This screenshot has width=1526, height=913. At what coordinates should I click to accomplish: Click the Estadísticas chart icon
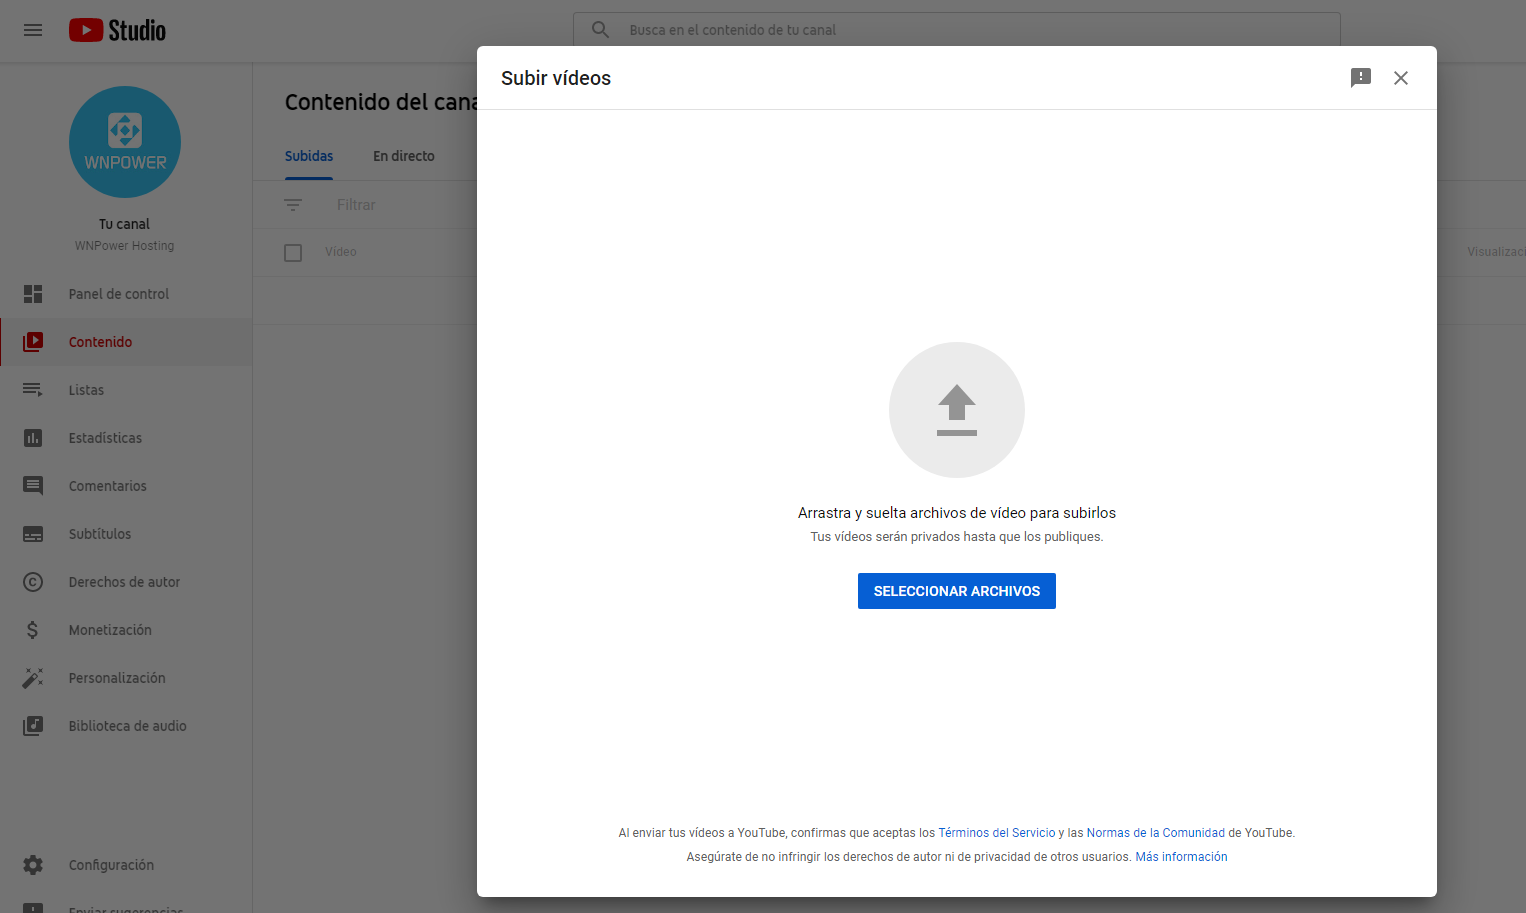pyautogui.click(x=33, y=438)
